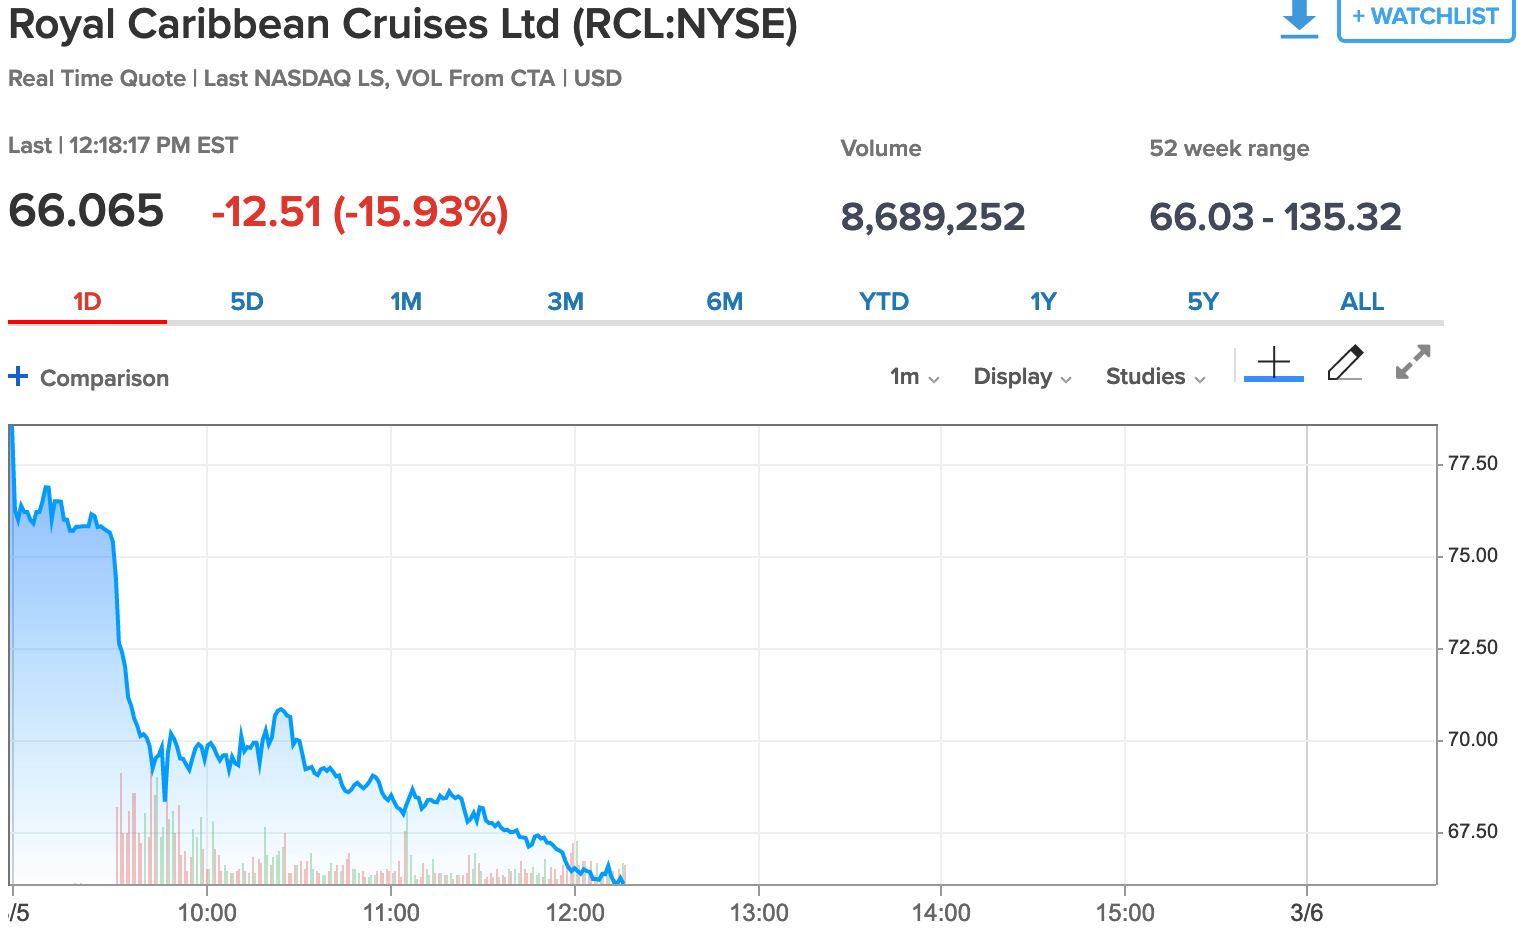View the YTD chart range
The width and height of the screenshot is (1532, 938).
pyautogui.click(x=884, y=302)
